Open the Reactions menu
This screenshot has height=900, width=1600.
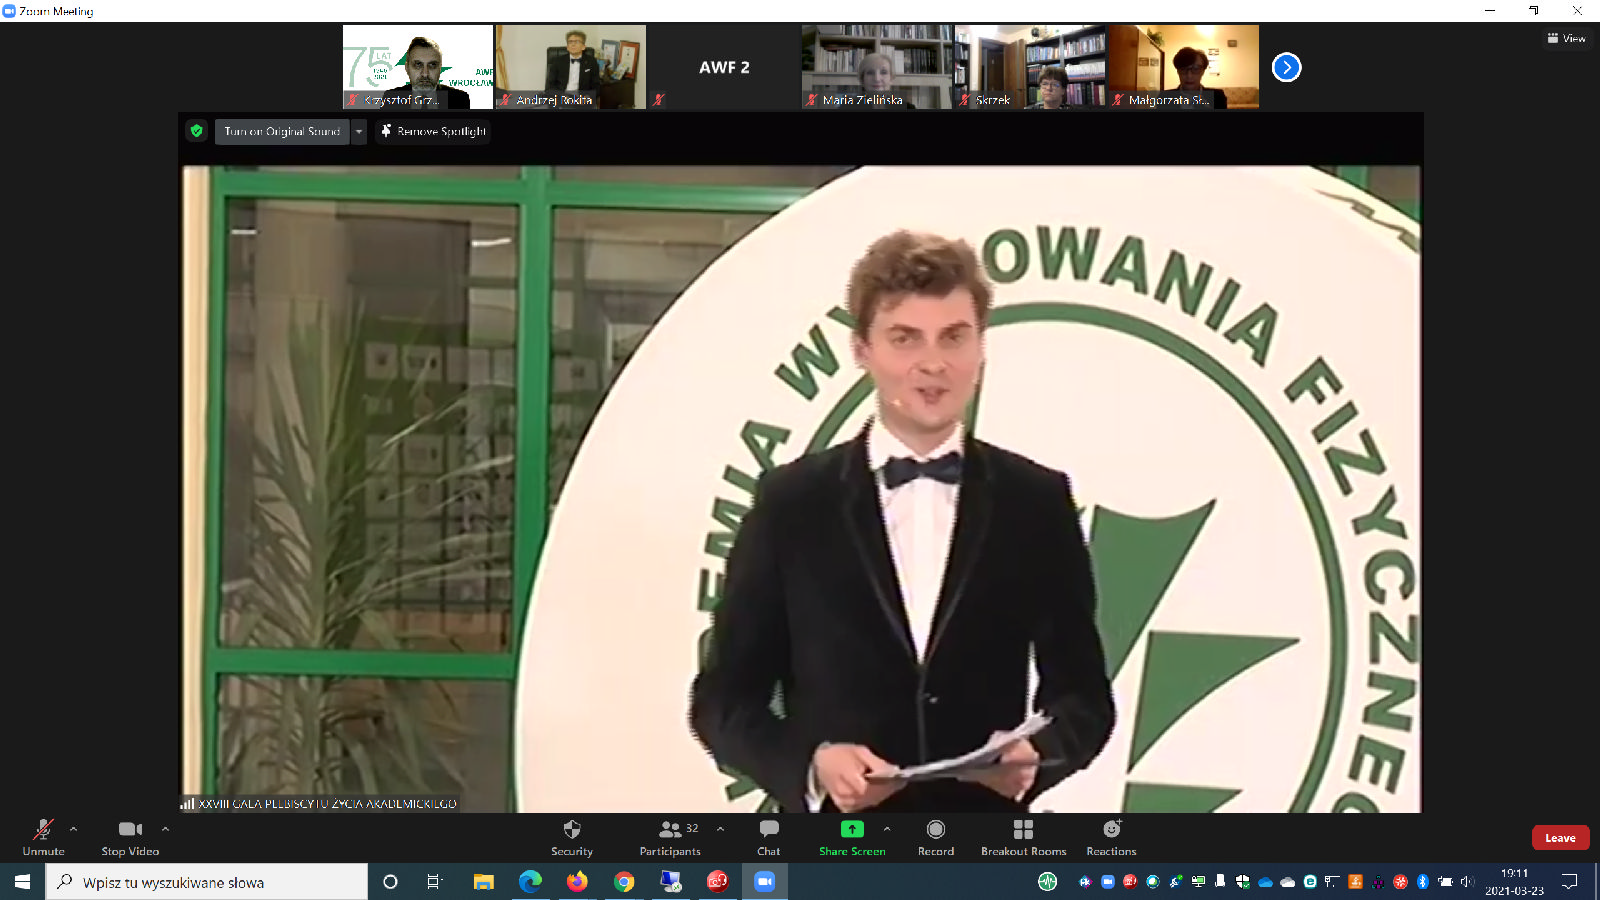[1111, 838]
